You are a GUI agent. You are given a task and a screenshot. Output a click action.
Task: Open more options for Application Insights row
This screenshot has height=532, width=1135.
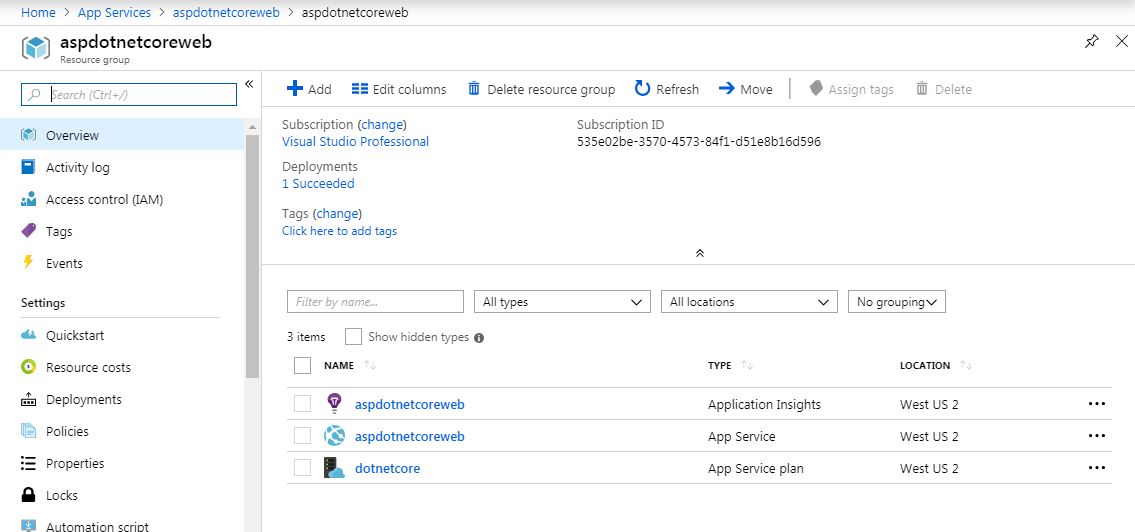tap(1097, 404)
